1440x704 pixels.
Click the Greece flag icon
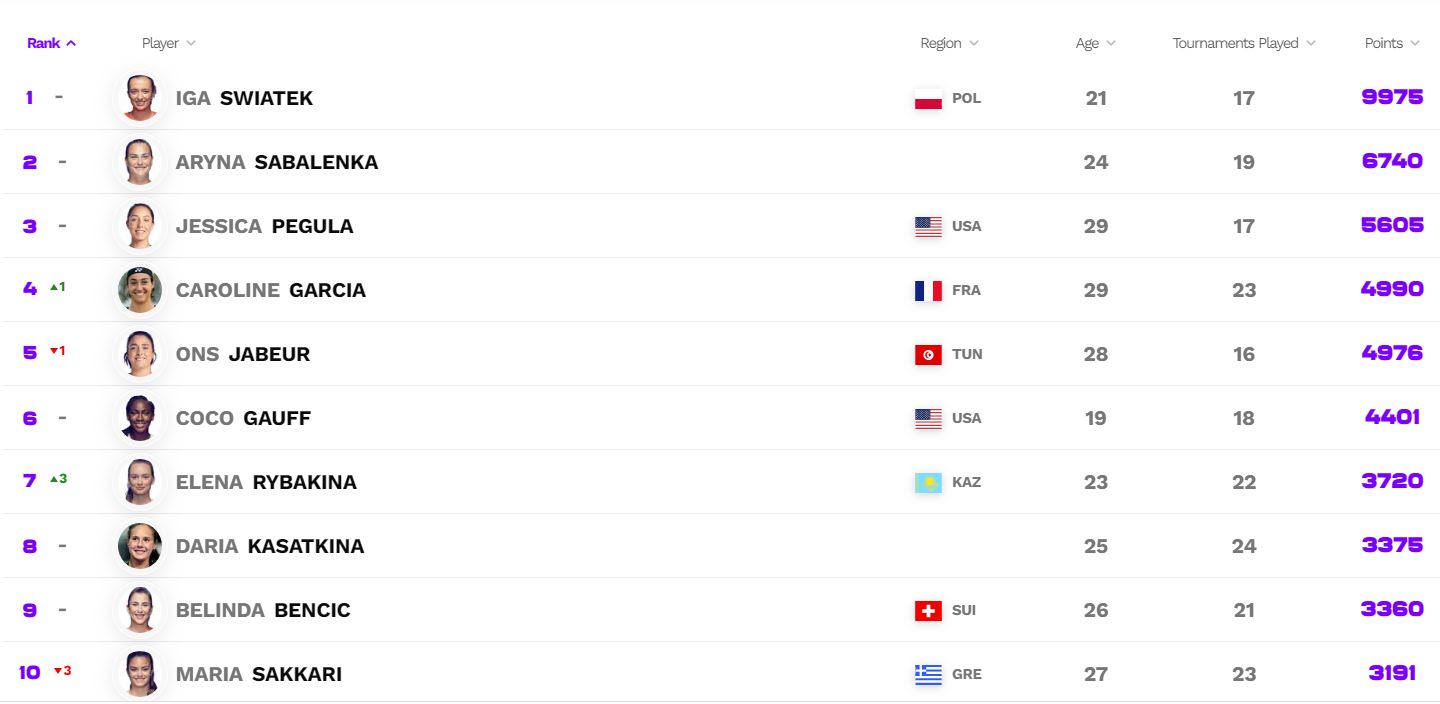coord(928,675)
